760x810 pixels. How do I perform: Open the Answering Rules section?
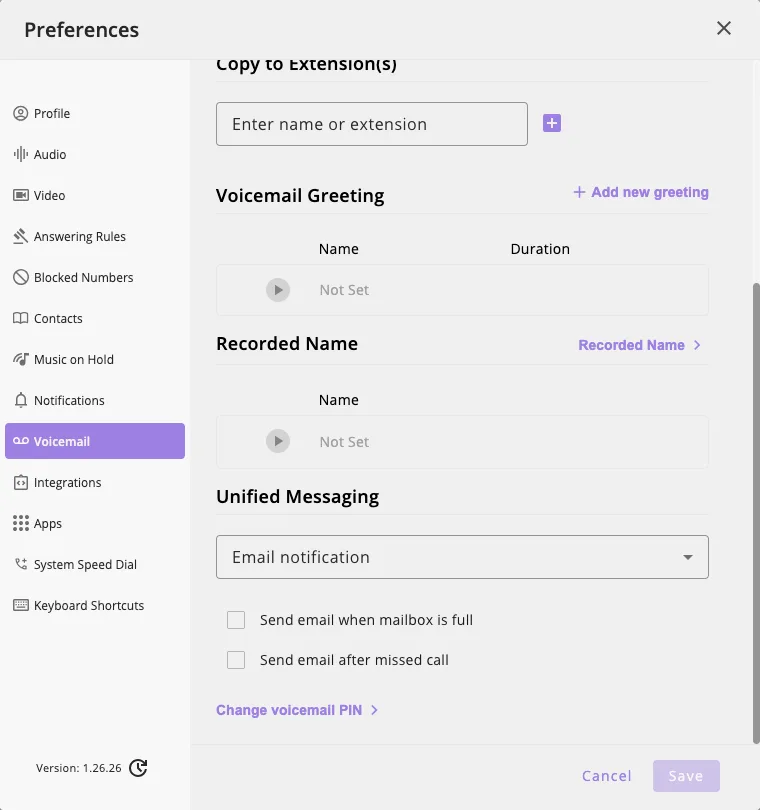click(x=95, y=237)
